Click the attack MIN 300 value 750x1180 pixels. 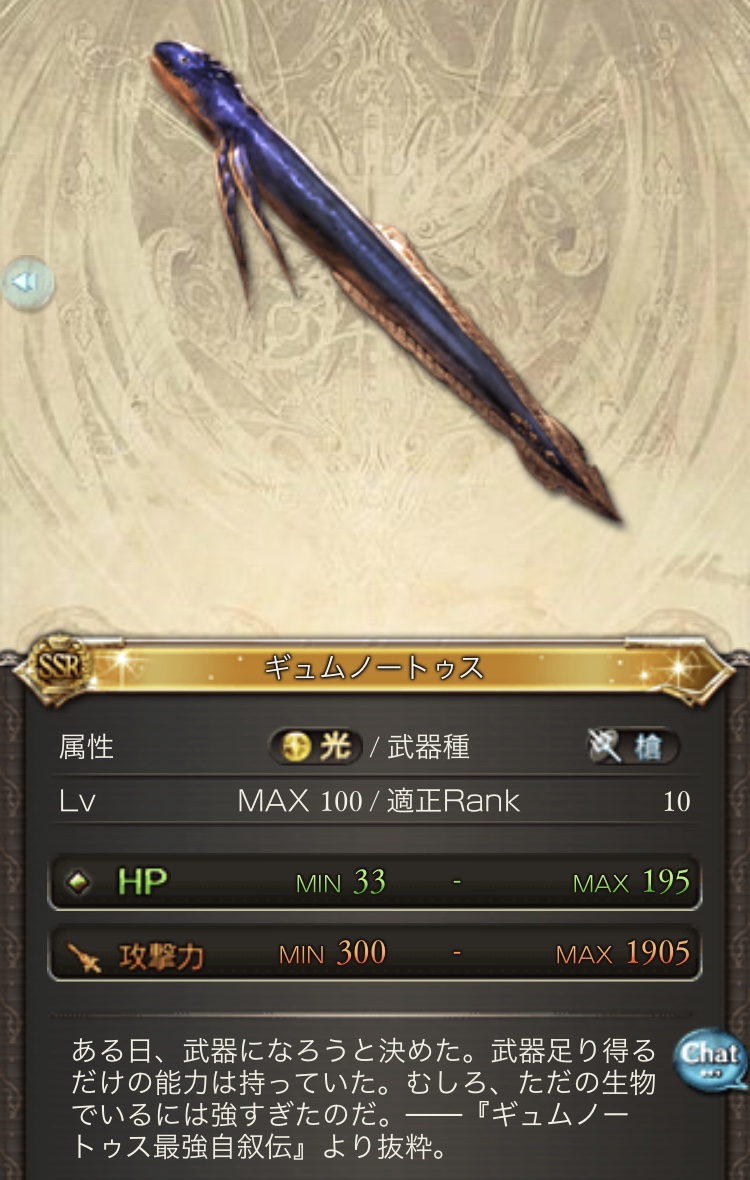pos(332,954)
